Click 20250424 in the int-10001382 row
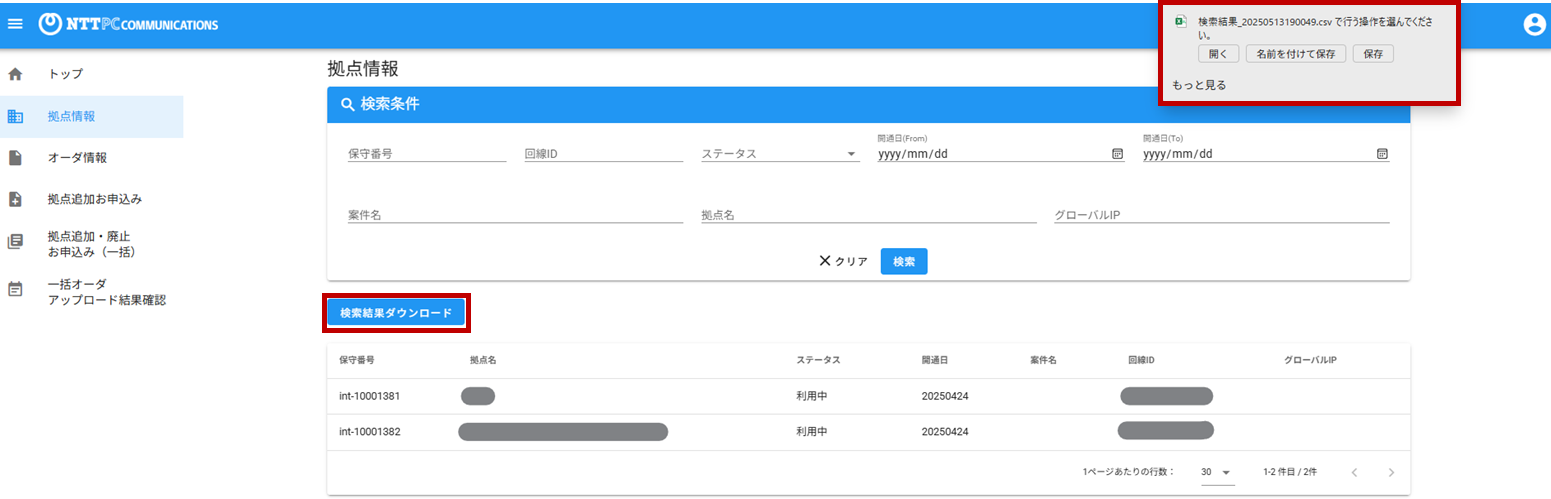1551x499 pixels. click(x=945, y=432)
